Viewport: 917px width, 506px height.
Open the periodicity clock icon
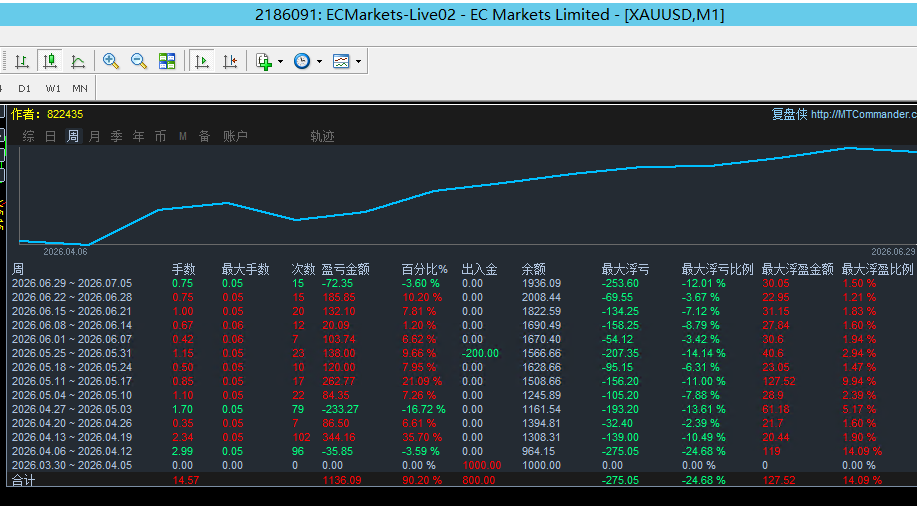pyautogui.click(x=302, y=61)
